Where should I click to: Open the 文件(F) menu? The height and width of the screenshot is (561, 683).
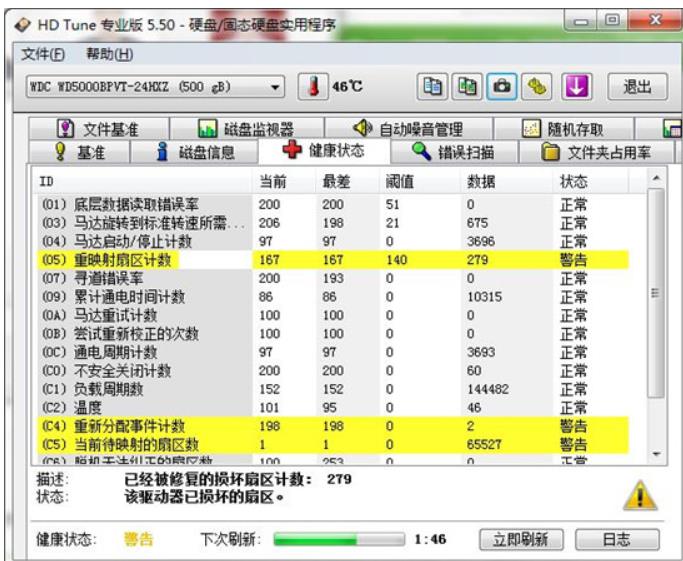pos(43,54)
